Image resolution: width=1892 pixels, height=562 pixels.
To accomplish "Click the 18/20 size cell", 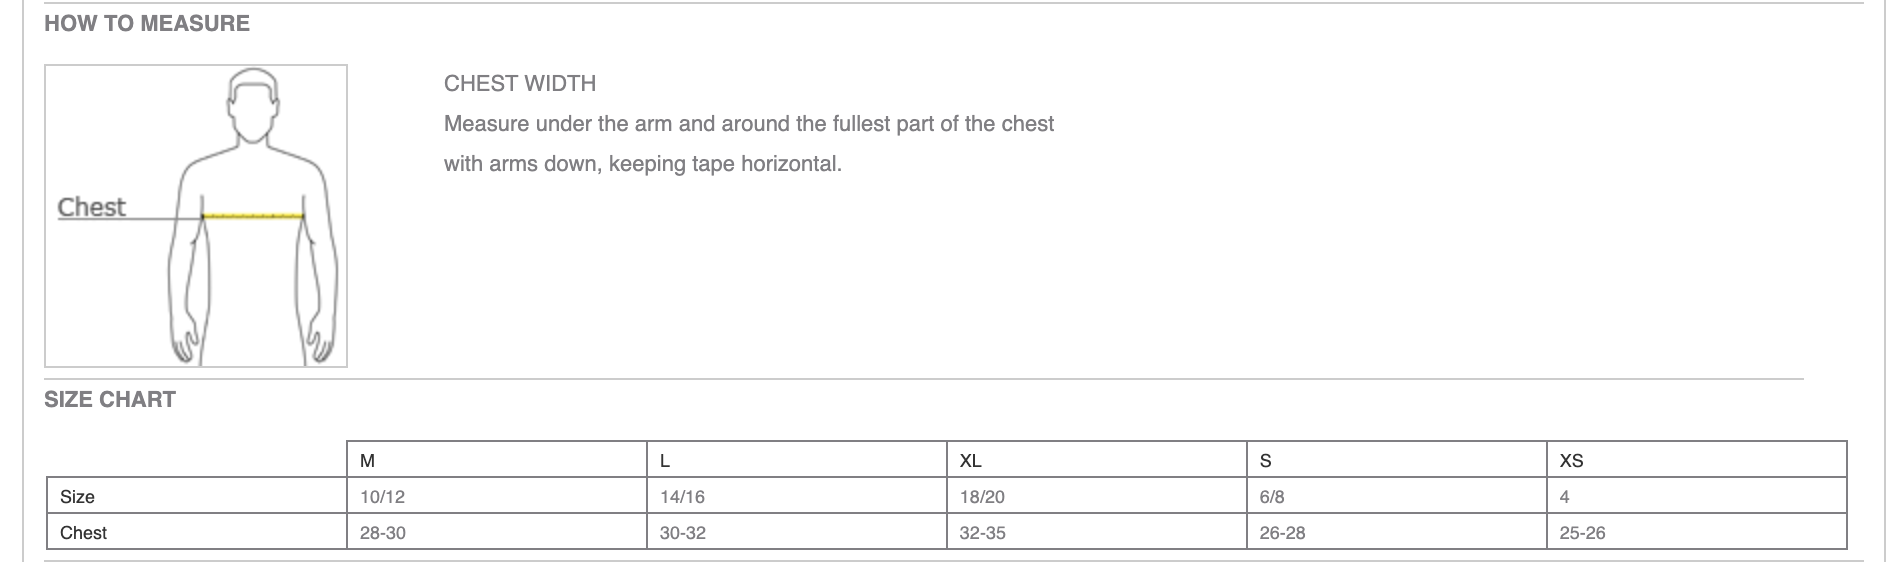I will coord(982,497).
